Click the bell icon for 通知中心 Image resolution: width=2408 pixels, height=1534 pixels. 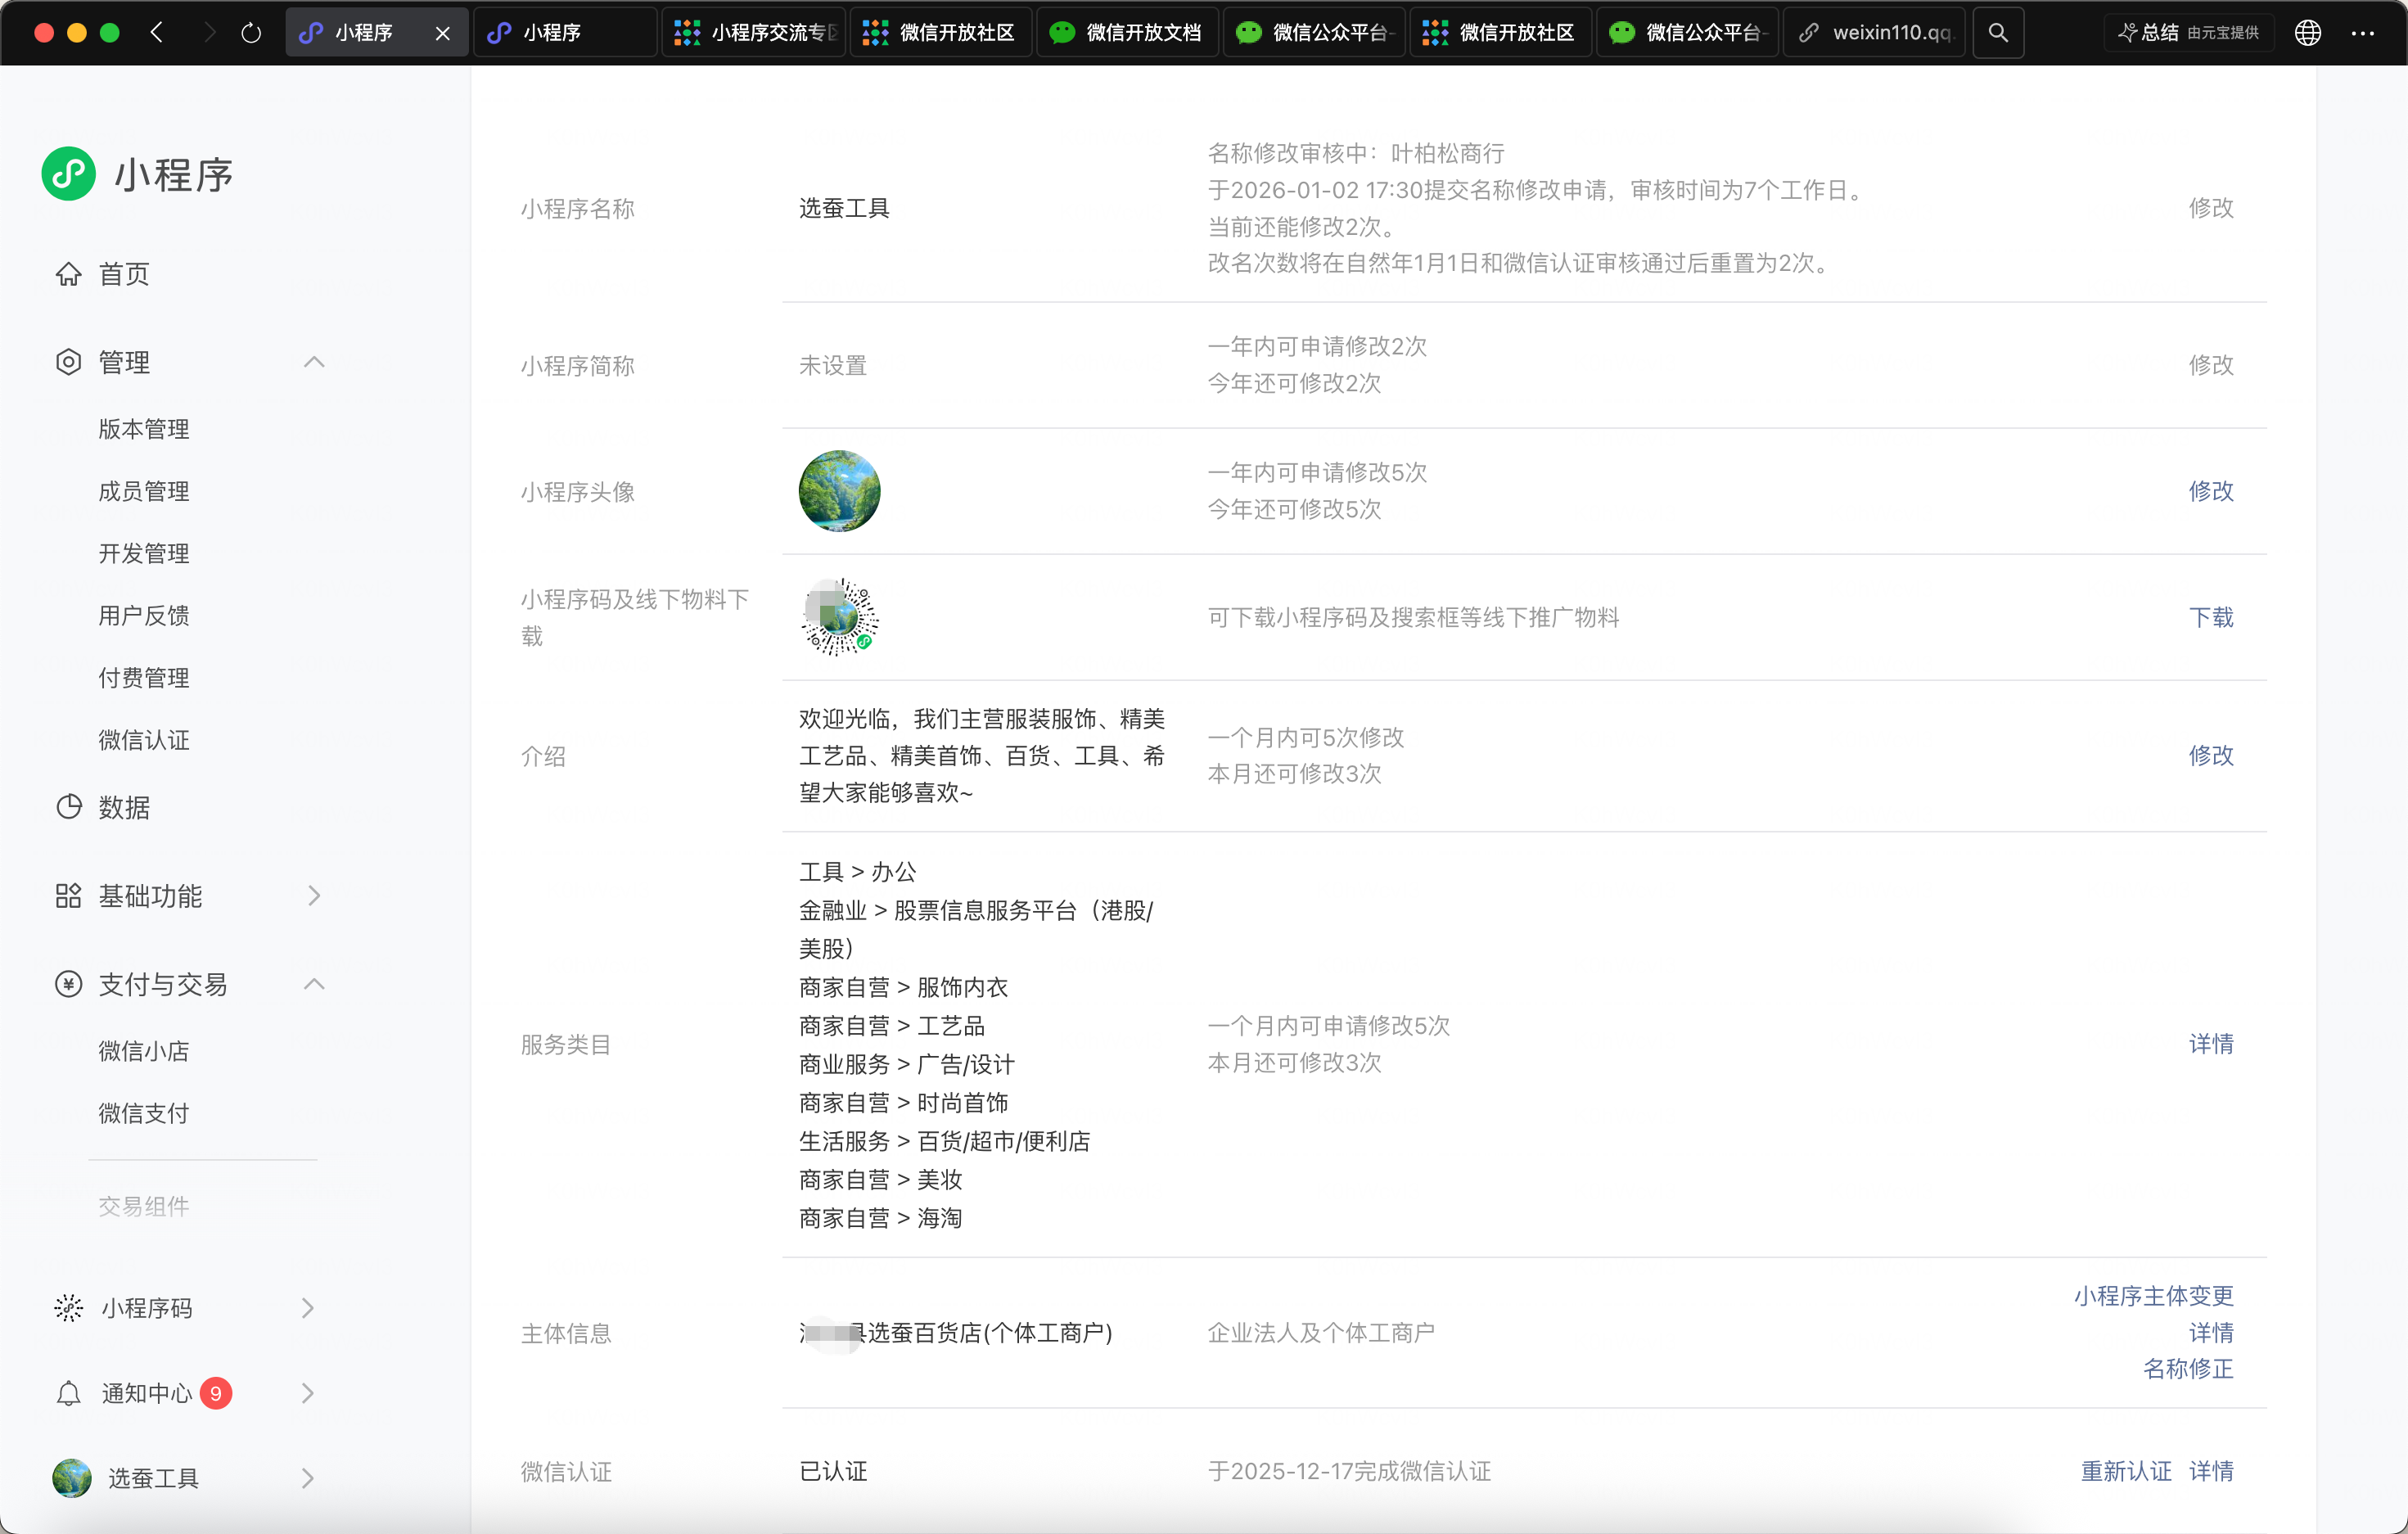click(x=68, y=1393)
